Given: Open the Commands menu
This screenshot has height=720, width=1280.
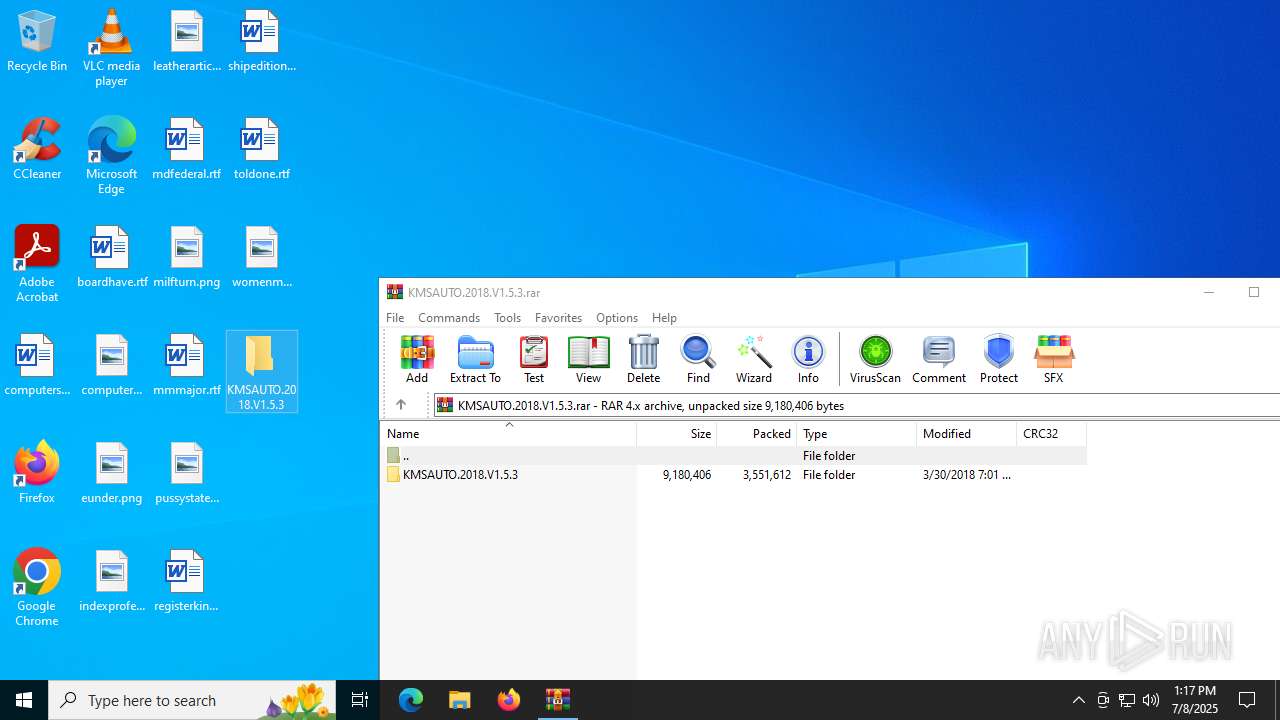Looking at the screenshot, I should coord(449,317).
